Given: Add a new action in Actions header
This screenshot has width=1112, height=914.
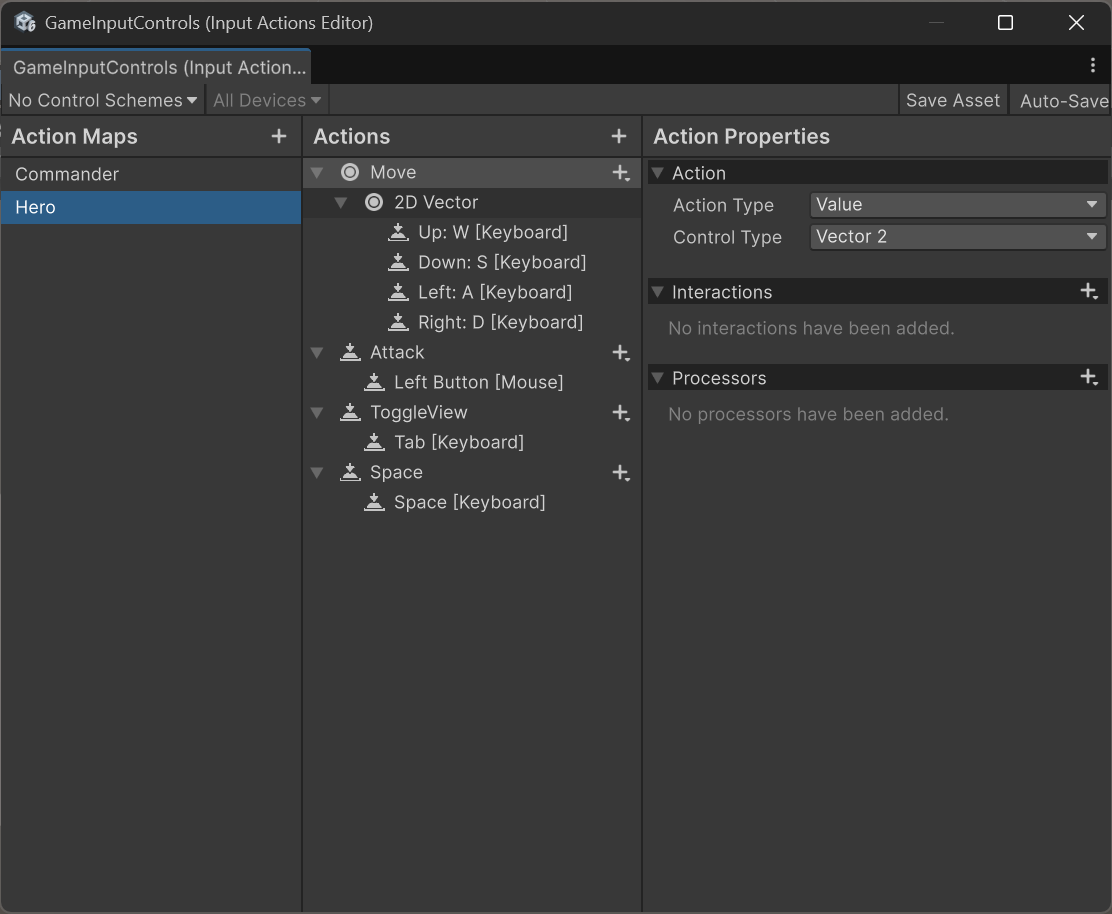Looking at the screenshot, I should 618,136.
